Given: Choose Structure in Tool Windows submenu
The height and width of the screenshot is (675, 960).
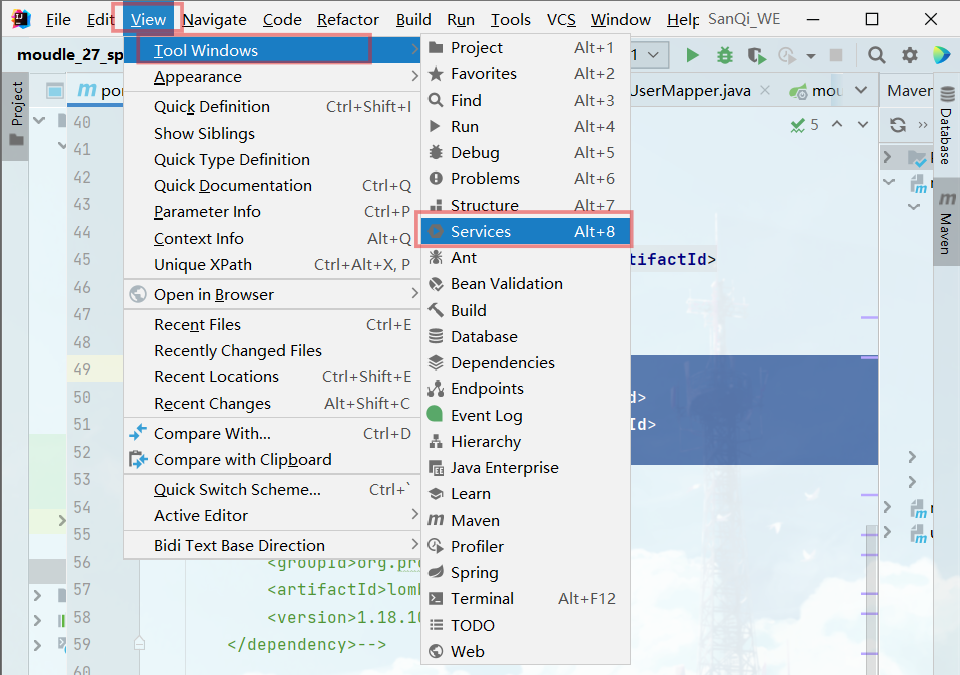Looking at the screenshot, I should pos(525,205).
